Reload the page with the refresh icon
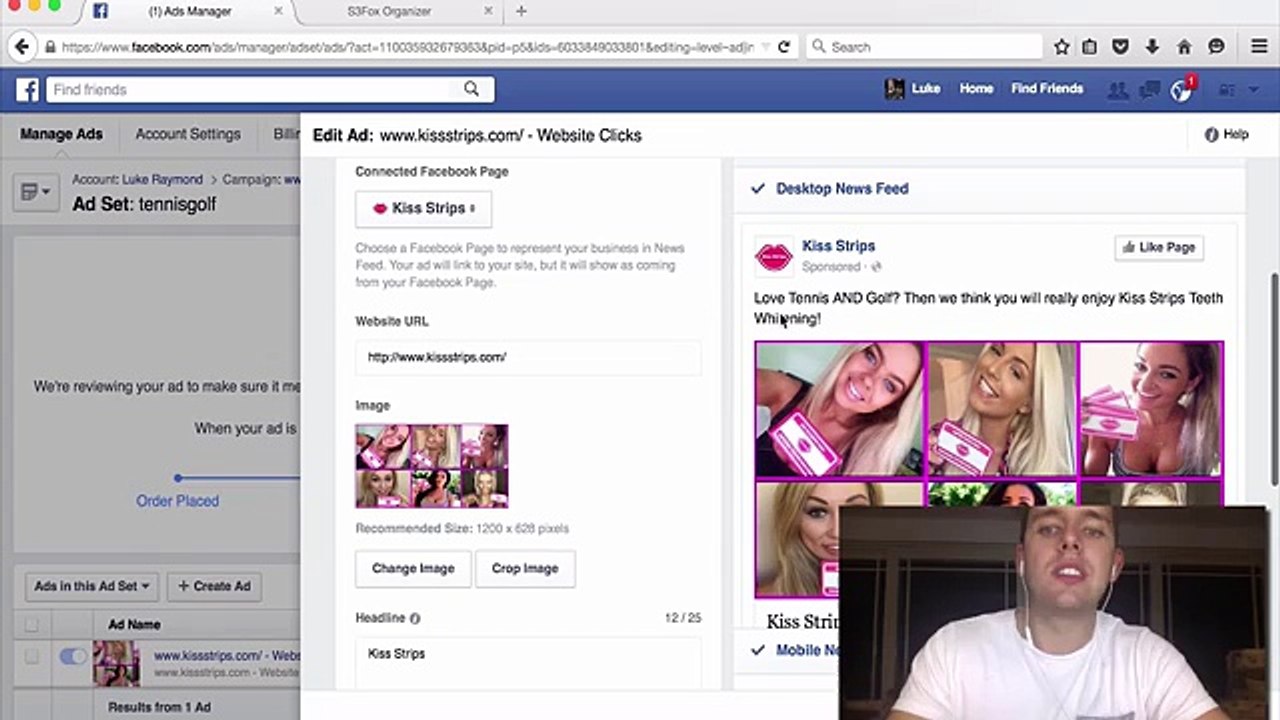1280x720 pixels. click(784, 47)
